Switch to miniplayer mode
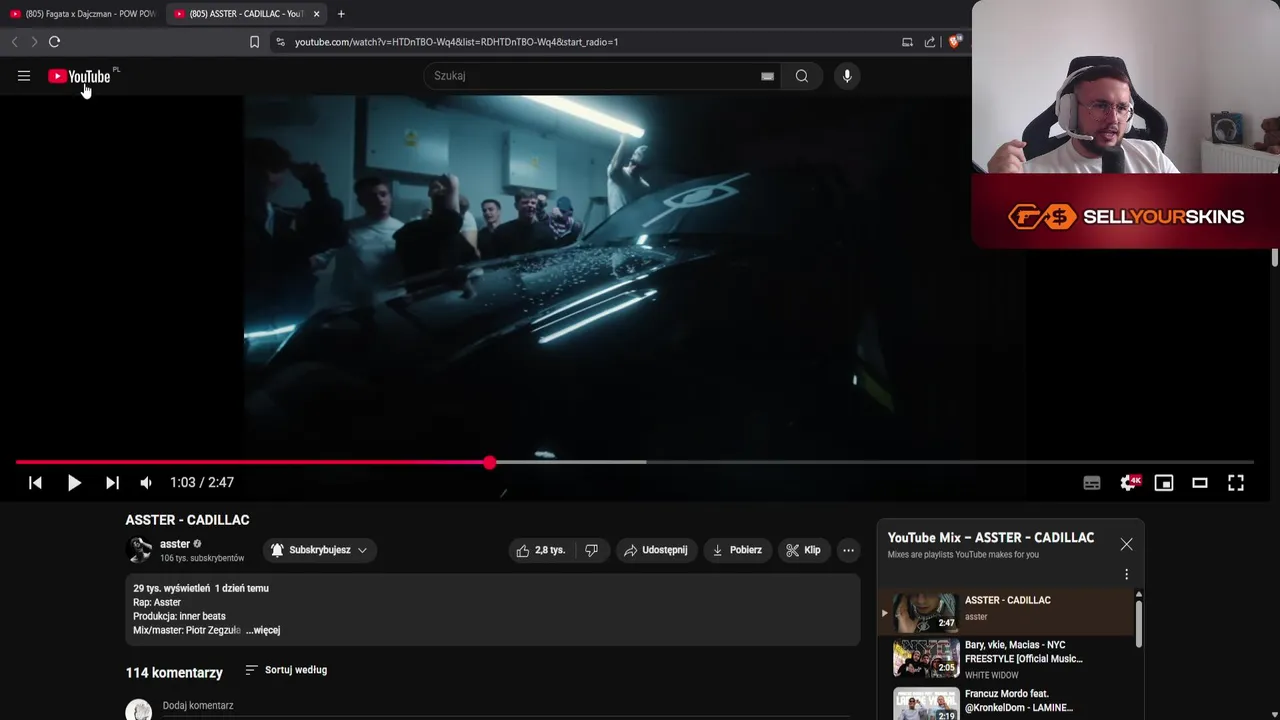Viewport: 1280px width, 720px height. [1164, 483]
